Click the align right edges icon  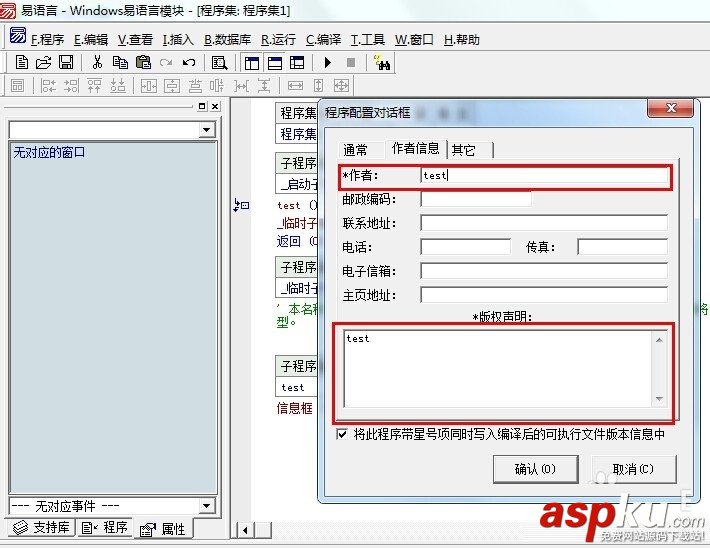point(71,85)
